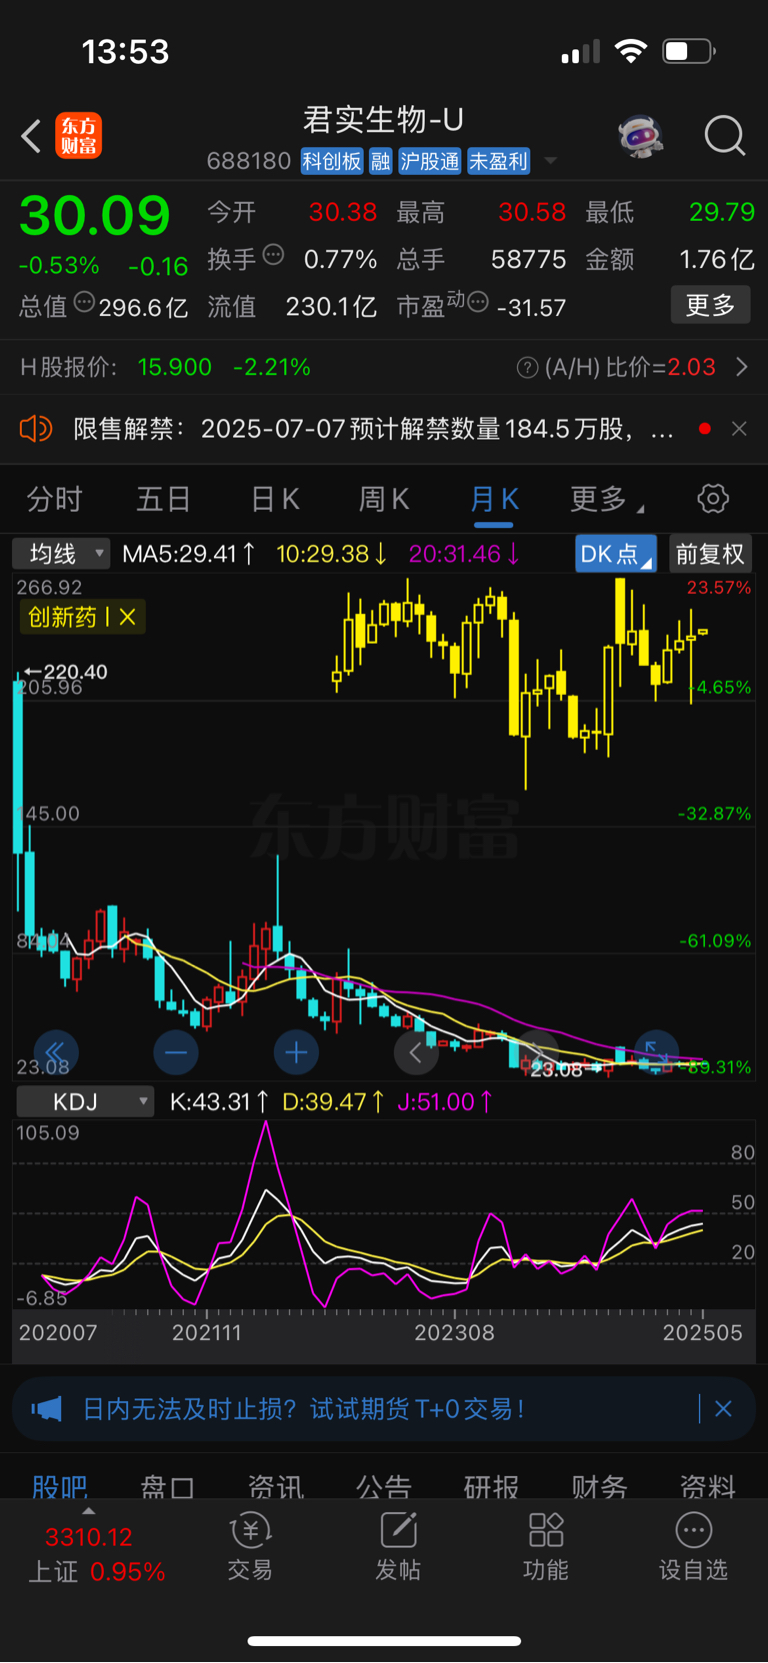768x1663 pixels.
Task: Switch to 五日 chart tab
Action: click(x=163, y=499)
